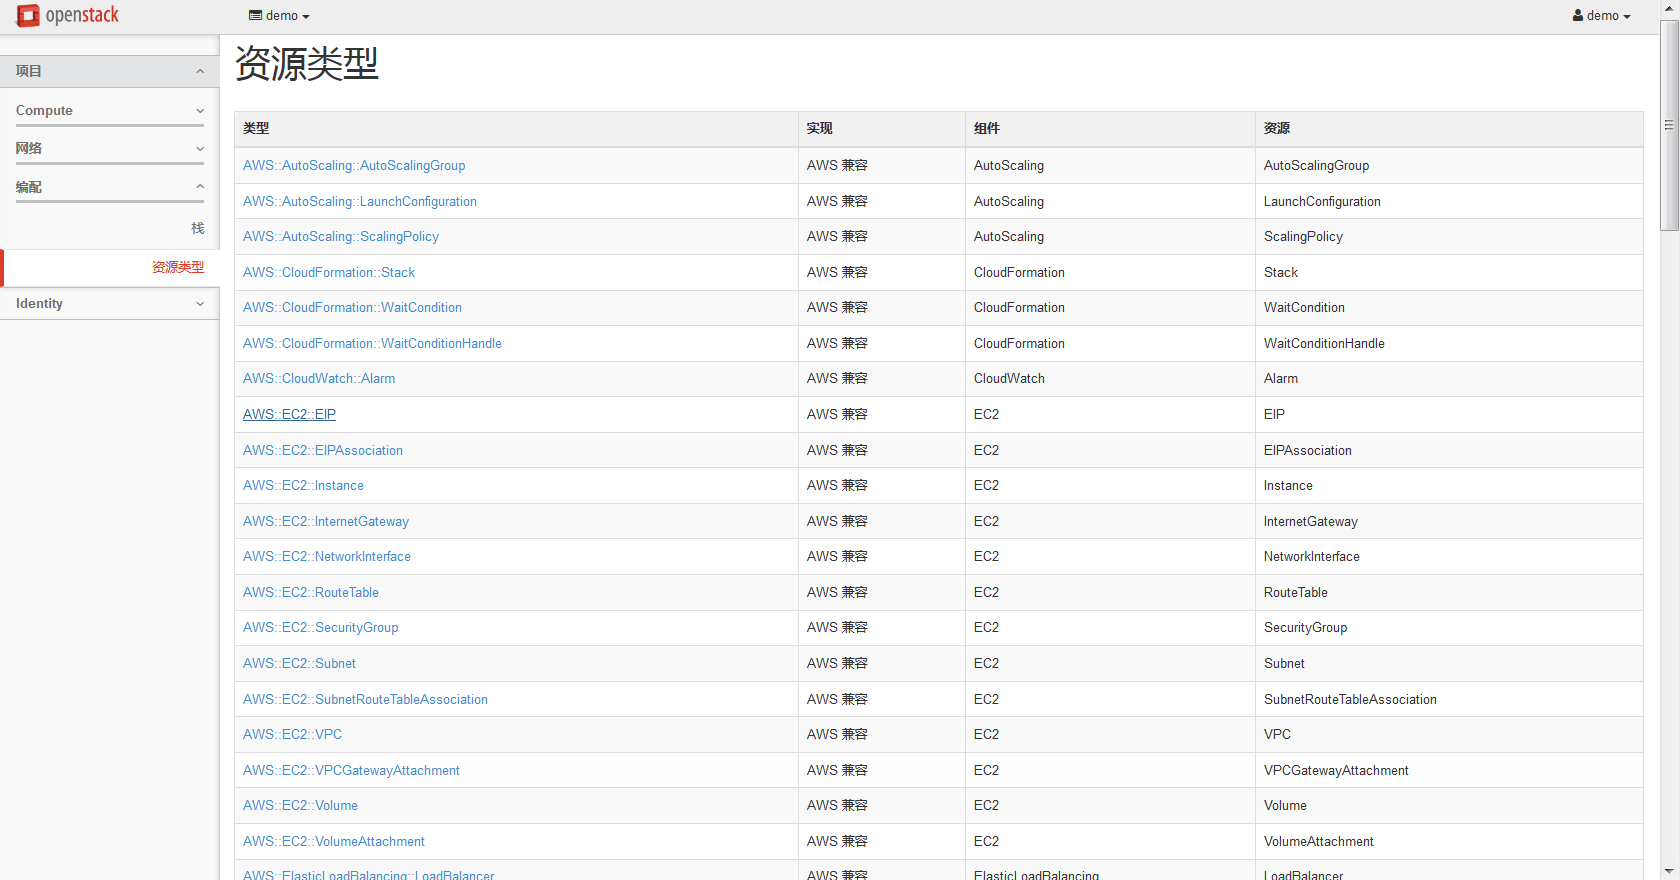The image size is (1680, 880).
Task: Open AWS::AutoScaling::AutoScalingGroup link
Action: (x=354, y=166)
